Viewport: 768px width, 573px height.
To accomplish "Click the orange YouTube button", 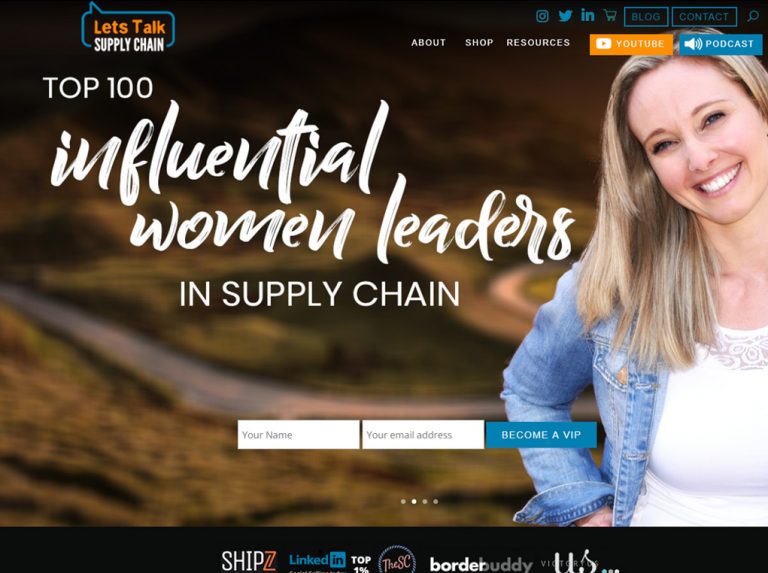I will tap(631, 44).
